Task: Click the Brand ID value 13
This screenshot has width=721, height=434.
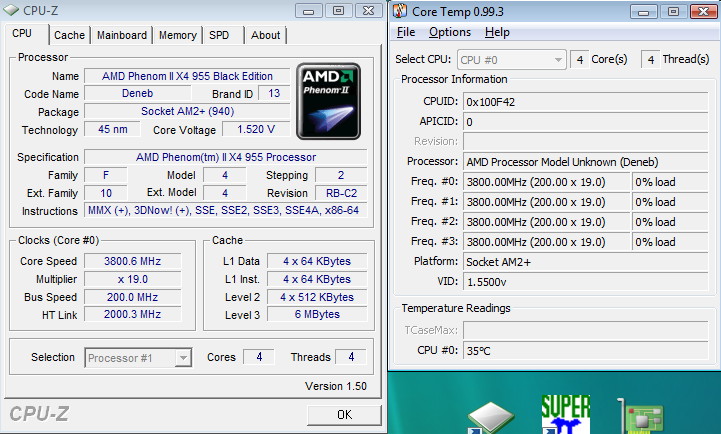Action: pos(274,93)
